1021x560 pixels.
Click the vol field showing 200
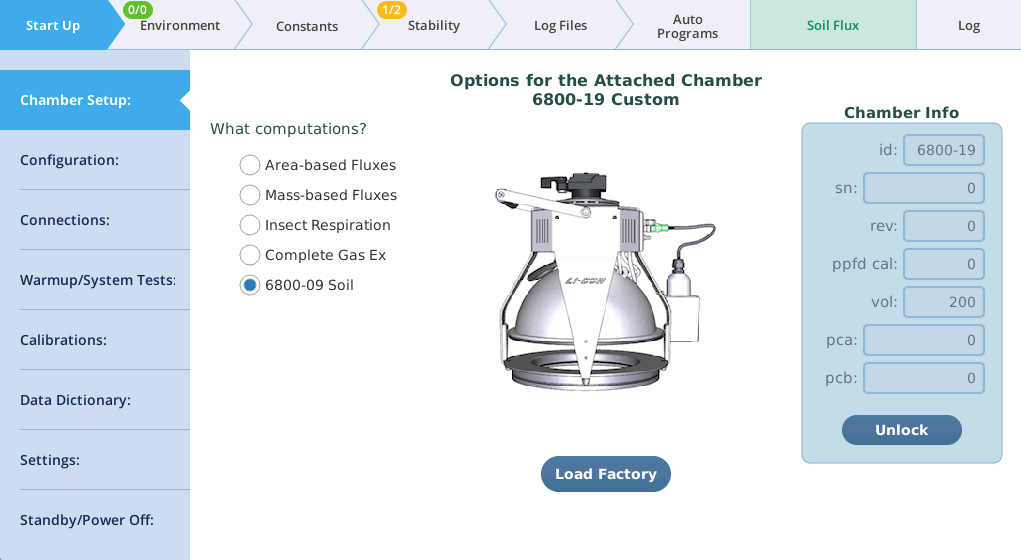pos(944,302)
